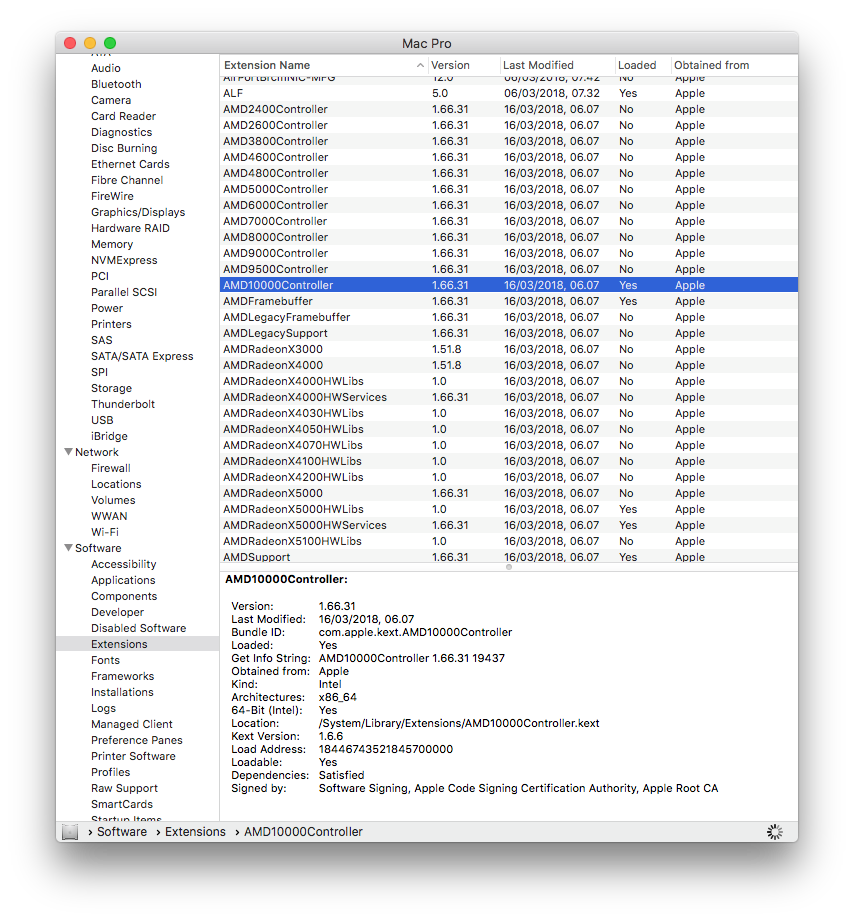Select Parallel SCSI in the sidebar
This screenshot has width=854, height=922.
(124, 292)
